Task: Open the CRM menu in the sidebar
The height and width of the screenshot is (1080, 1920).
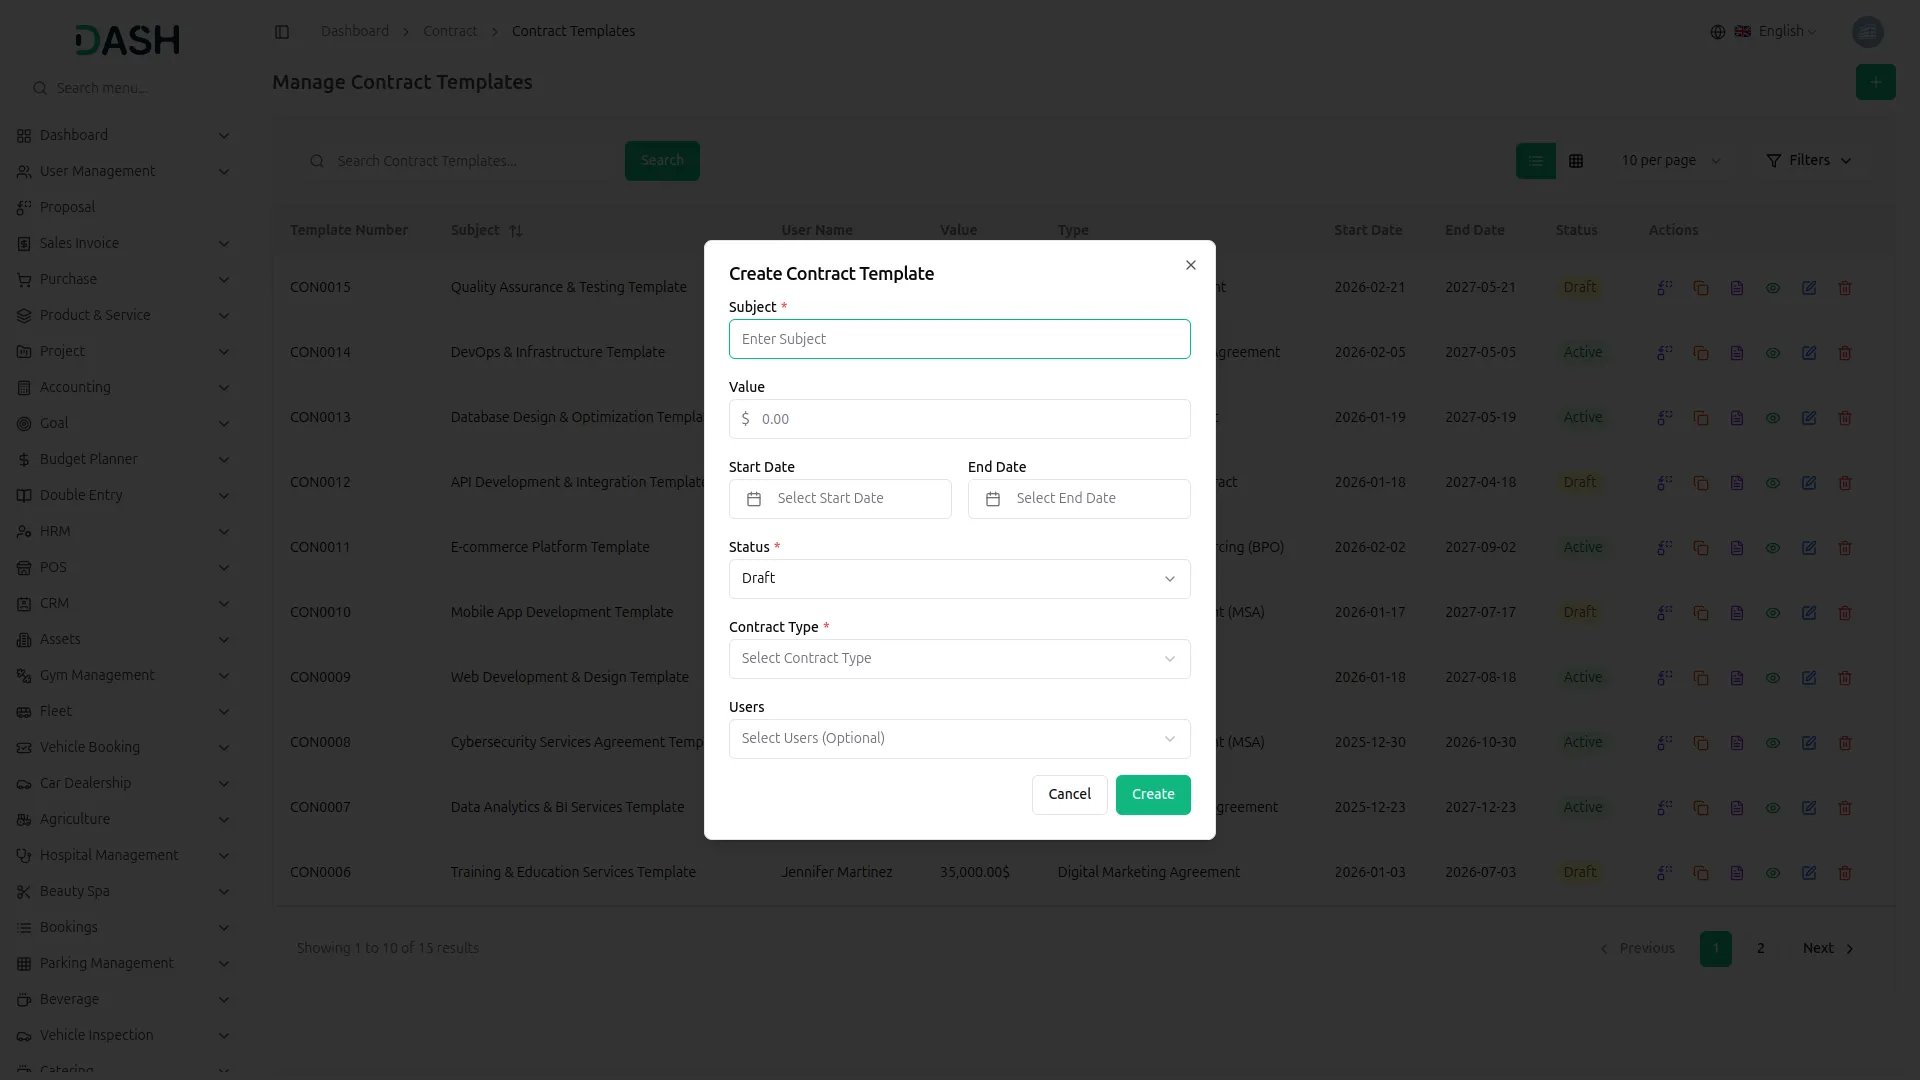Action: (53, 603)
